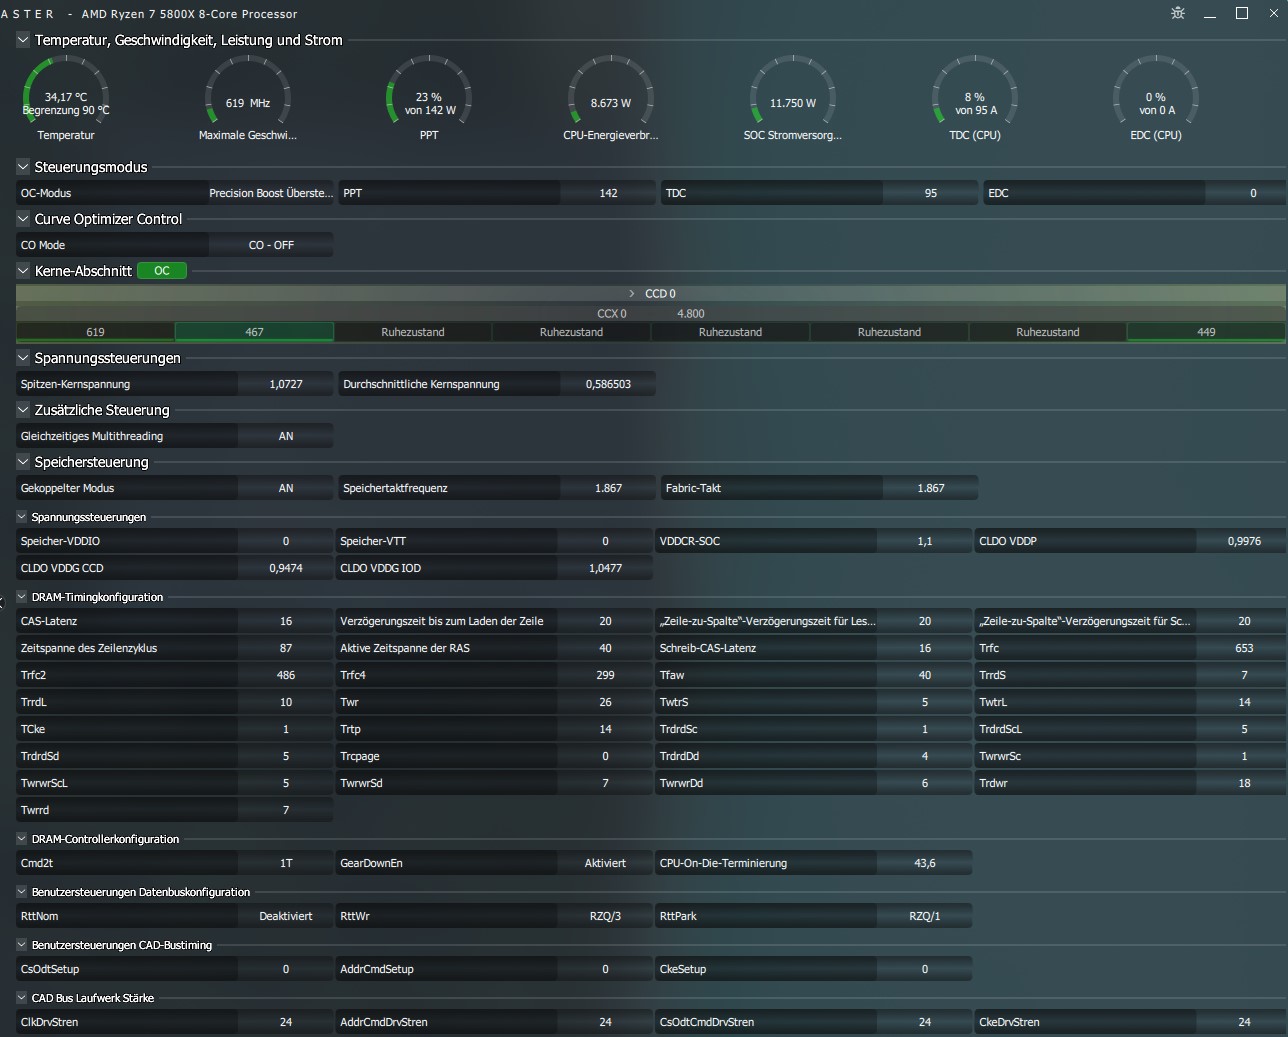Click the VDDCR-SOC value 1,1

coord(925,541)
